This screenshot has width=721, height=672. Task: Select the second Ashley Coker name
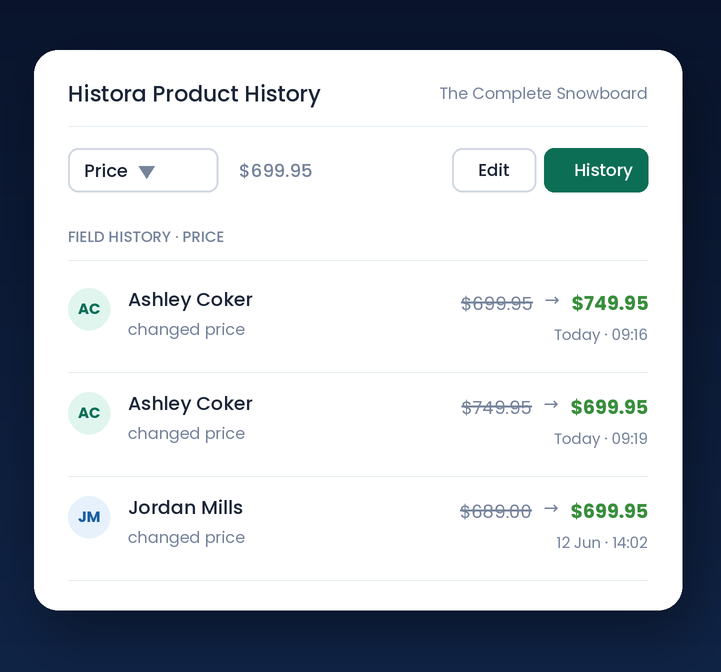tap(190, 404)
